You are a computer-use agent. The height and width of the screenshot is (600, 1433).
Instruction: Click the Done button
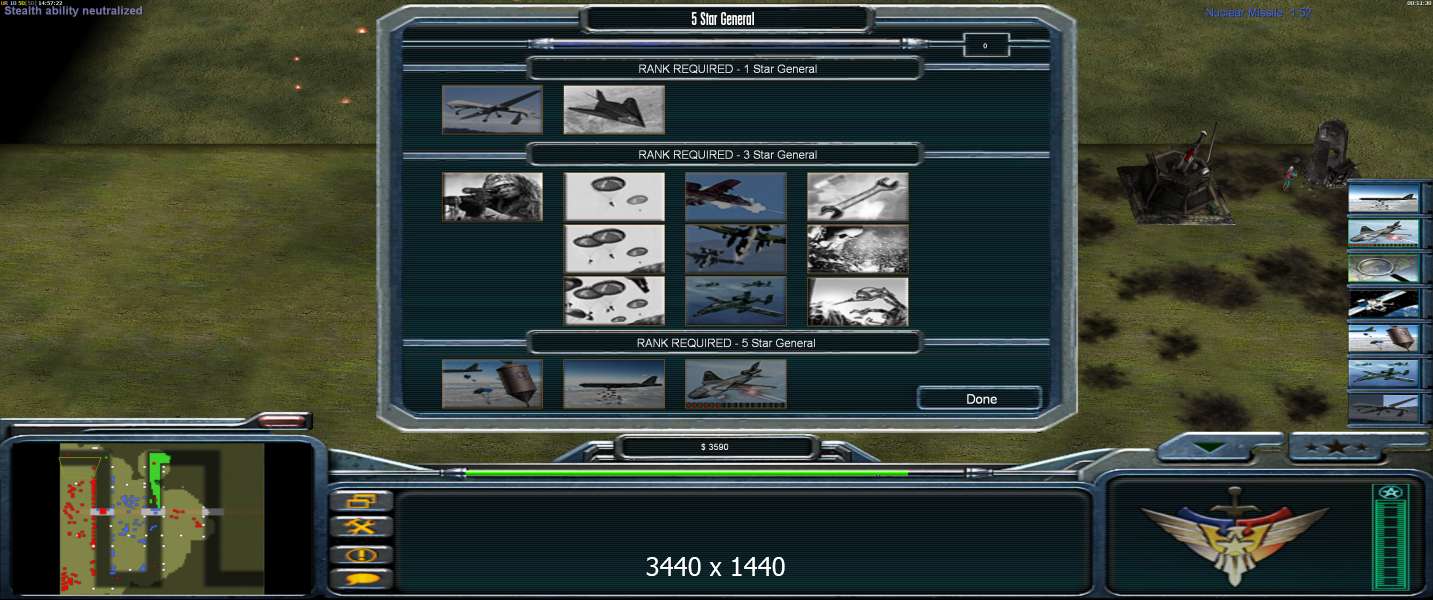980,399
